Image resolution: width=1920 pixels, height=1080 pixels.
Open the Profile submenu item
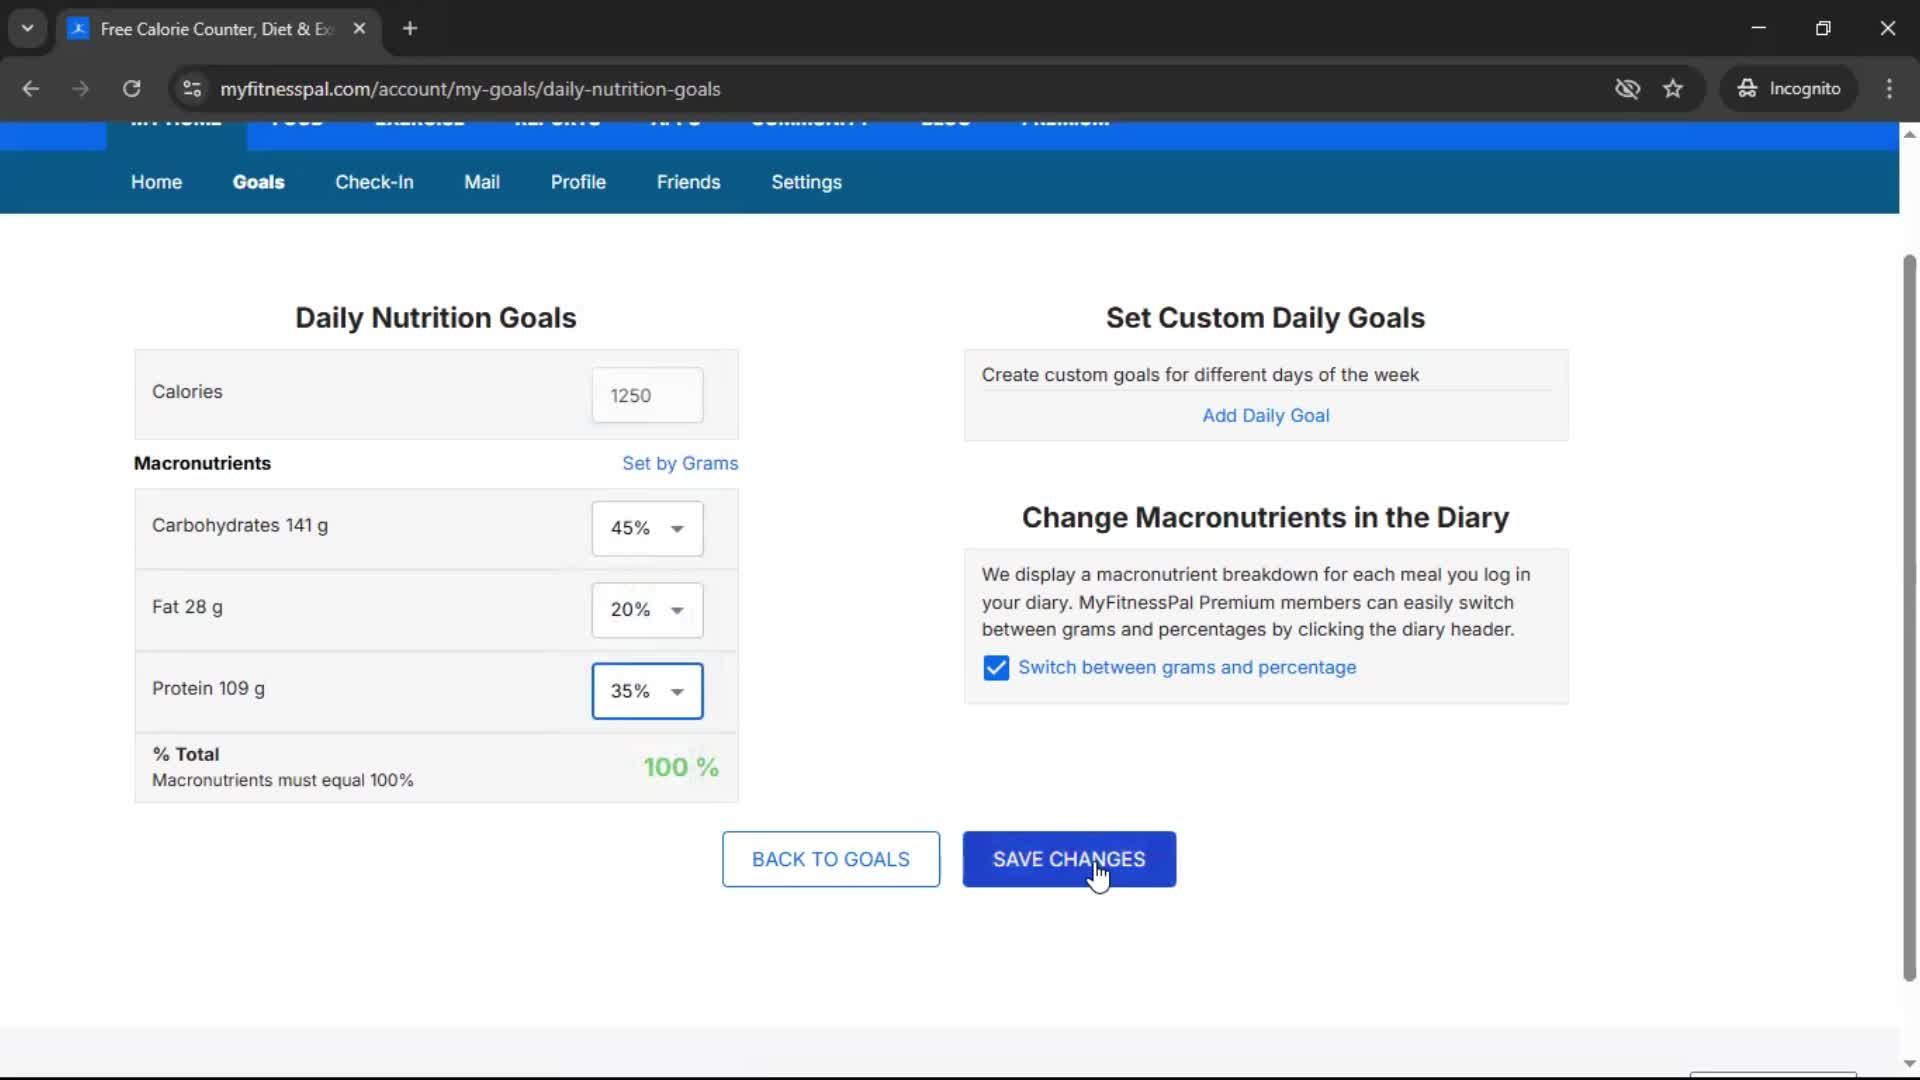click(578, 182)
